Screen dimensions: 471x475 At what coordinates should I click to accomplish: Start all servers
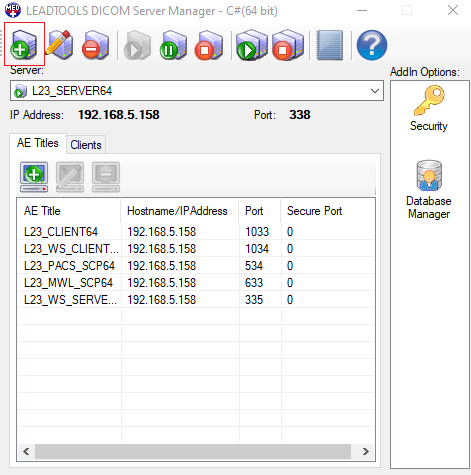pyautogui.click(x=252, y=45)
